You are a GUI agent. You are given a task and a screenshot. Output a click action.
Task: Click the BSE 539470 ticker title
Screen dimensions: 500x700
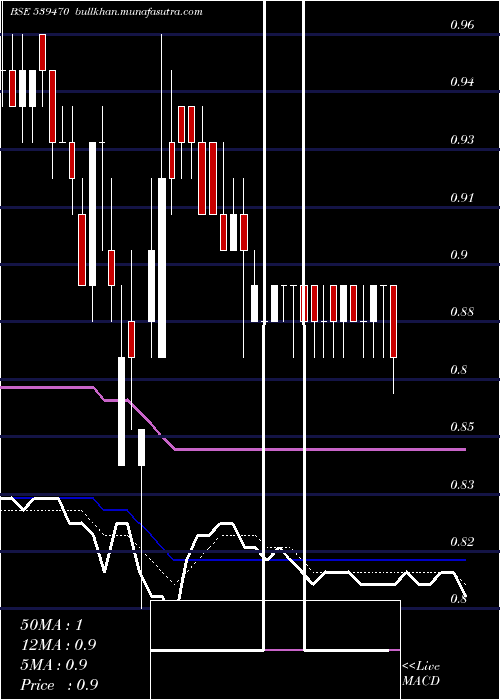pyautogui.click(x=39, y=12)
